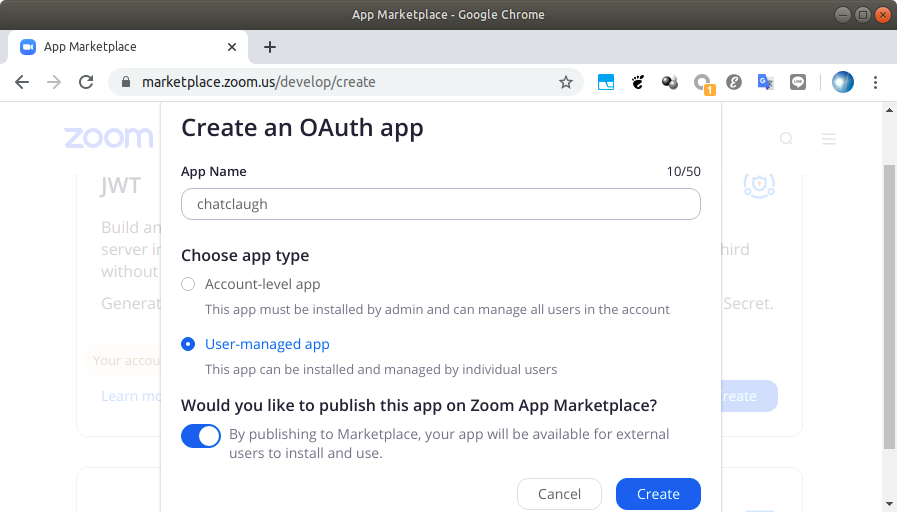Viewport: 897px width, 512px height.
Task: Click the blue Create button in dialog
Action: click(658, 494)
